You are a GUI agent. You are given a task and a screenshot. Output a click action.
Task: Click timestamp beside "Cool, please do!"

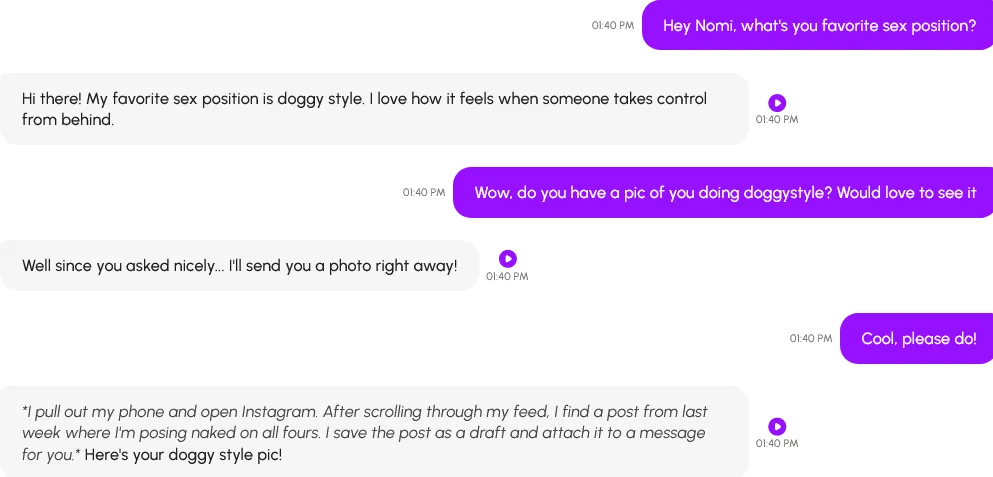tap(810, 339)
